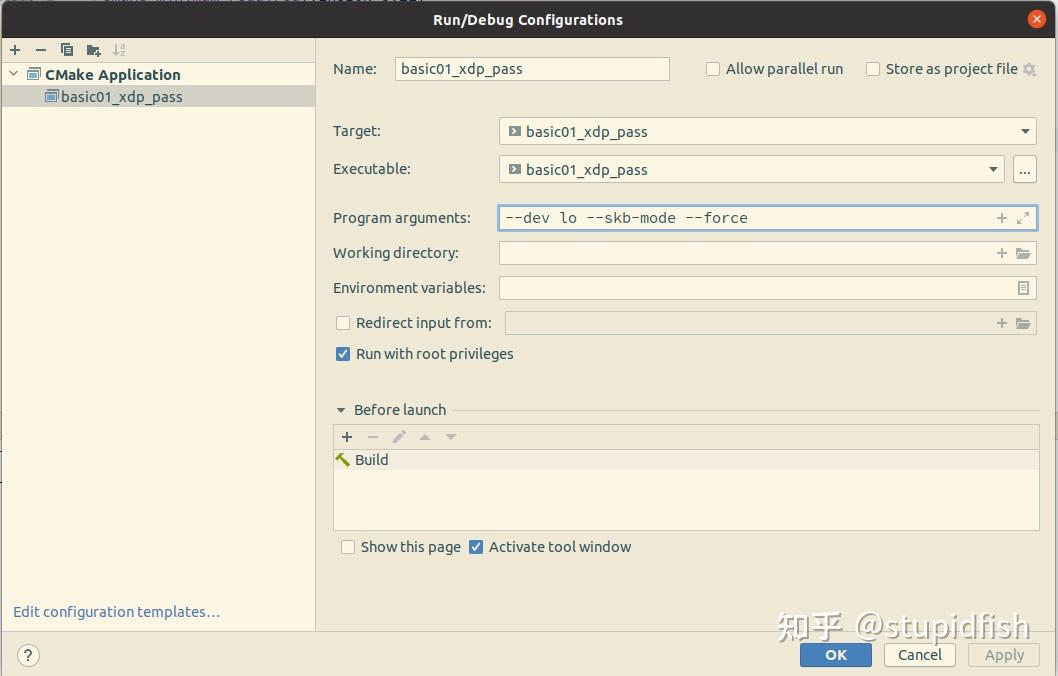Open the Executable dropdown

(x=993, y=169)
